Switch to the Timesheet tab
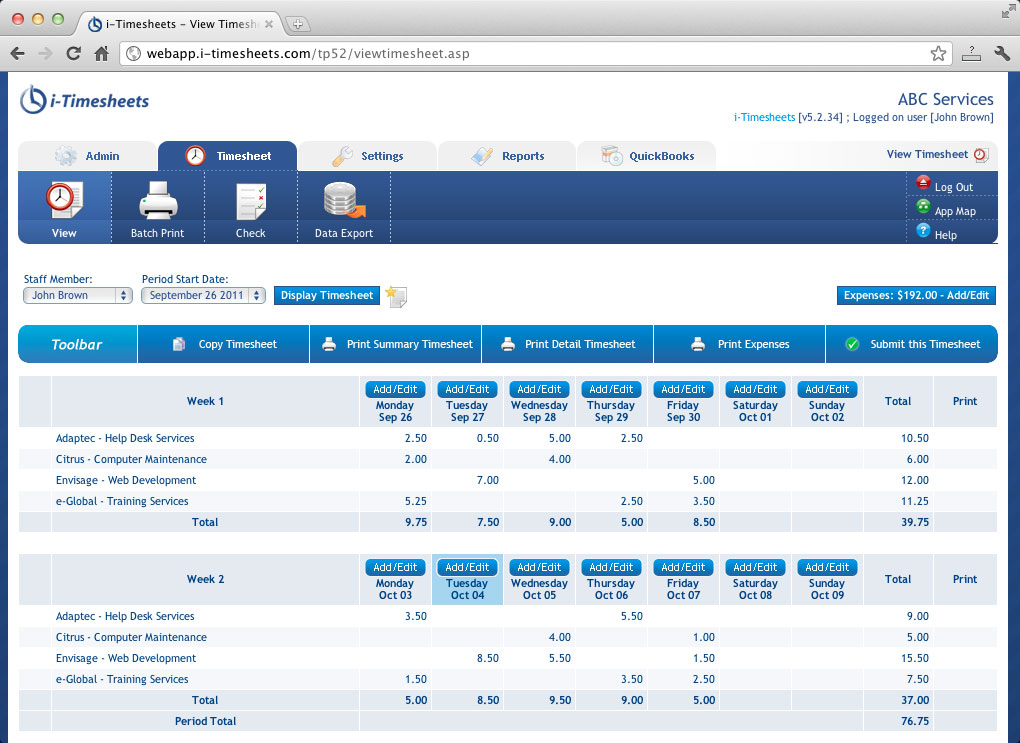This screenshot has width=1020, height=743. click(228, 156)
